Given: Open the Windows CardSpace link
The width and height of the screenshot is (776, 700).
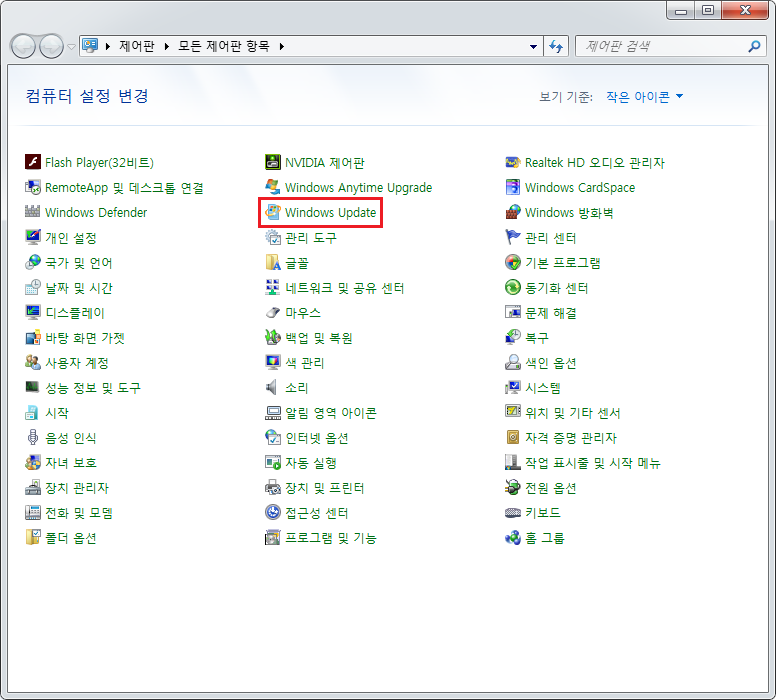Looking at the screenshot, I should tap(580, 188).
